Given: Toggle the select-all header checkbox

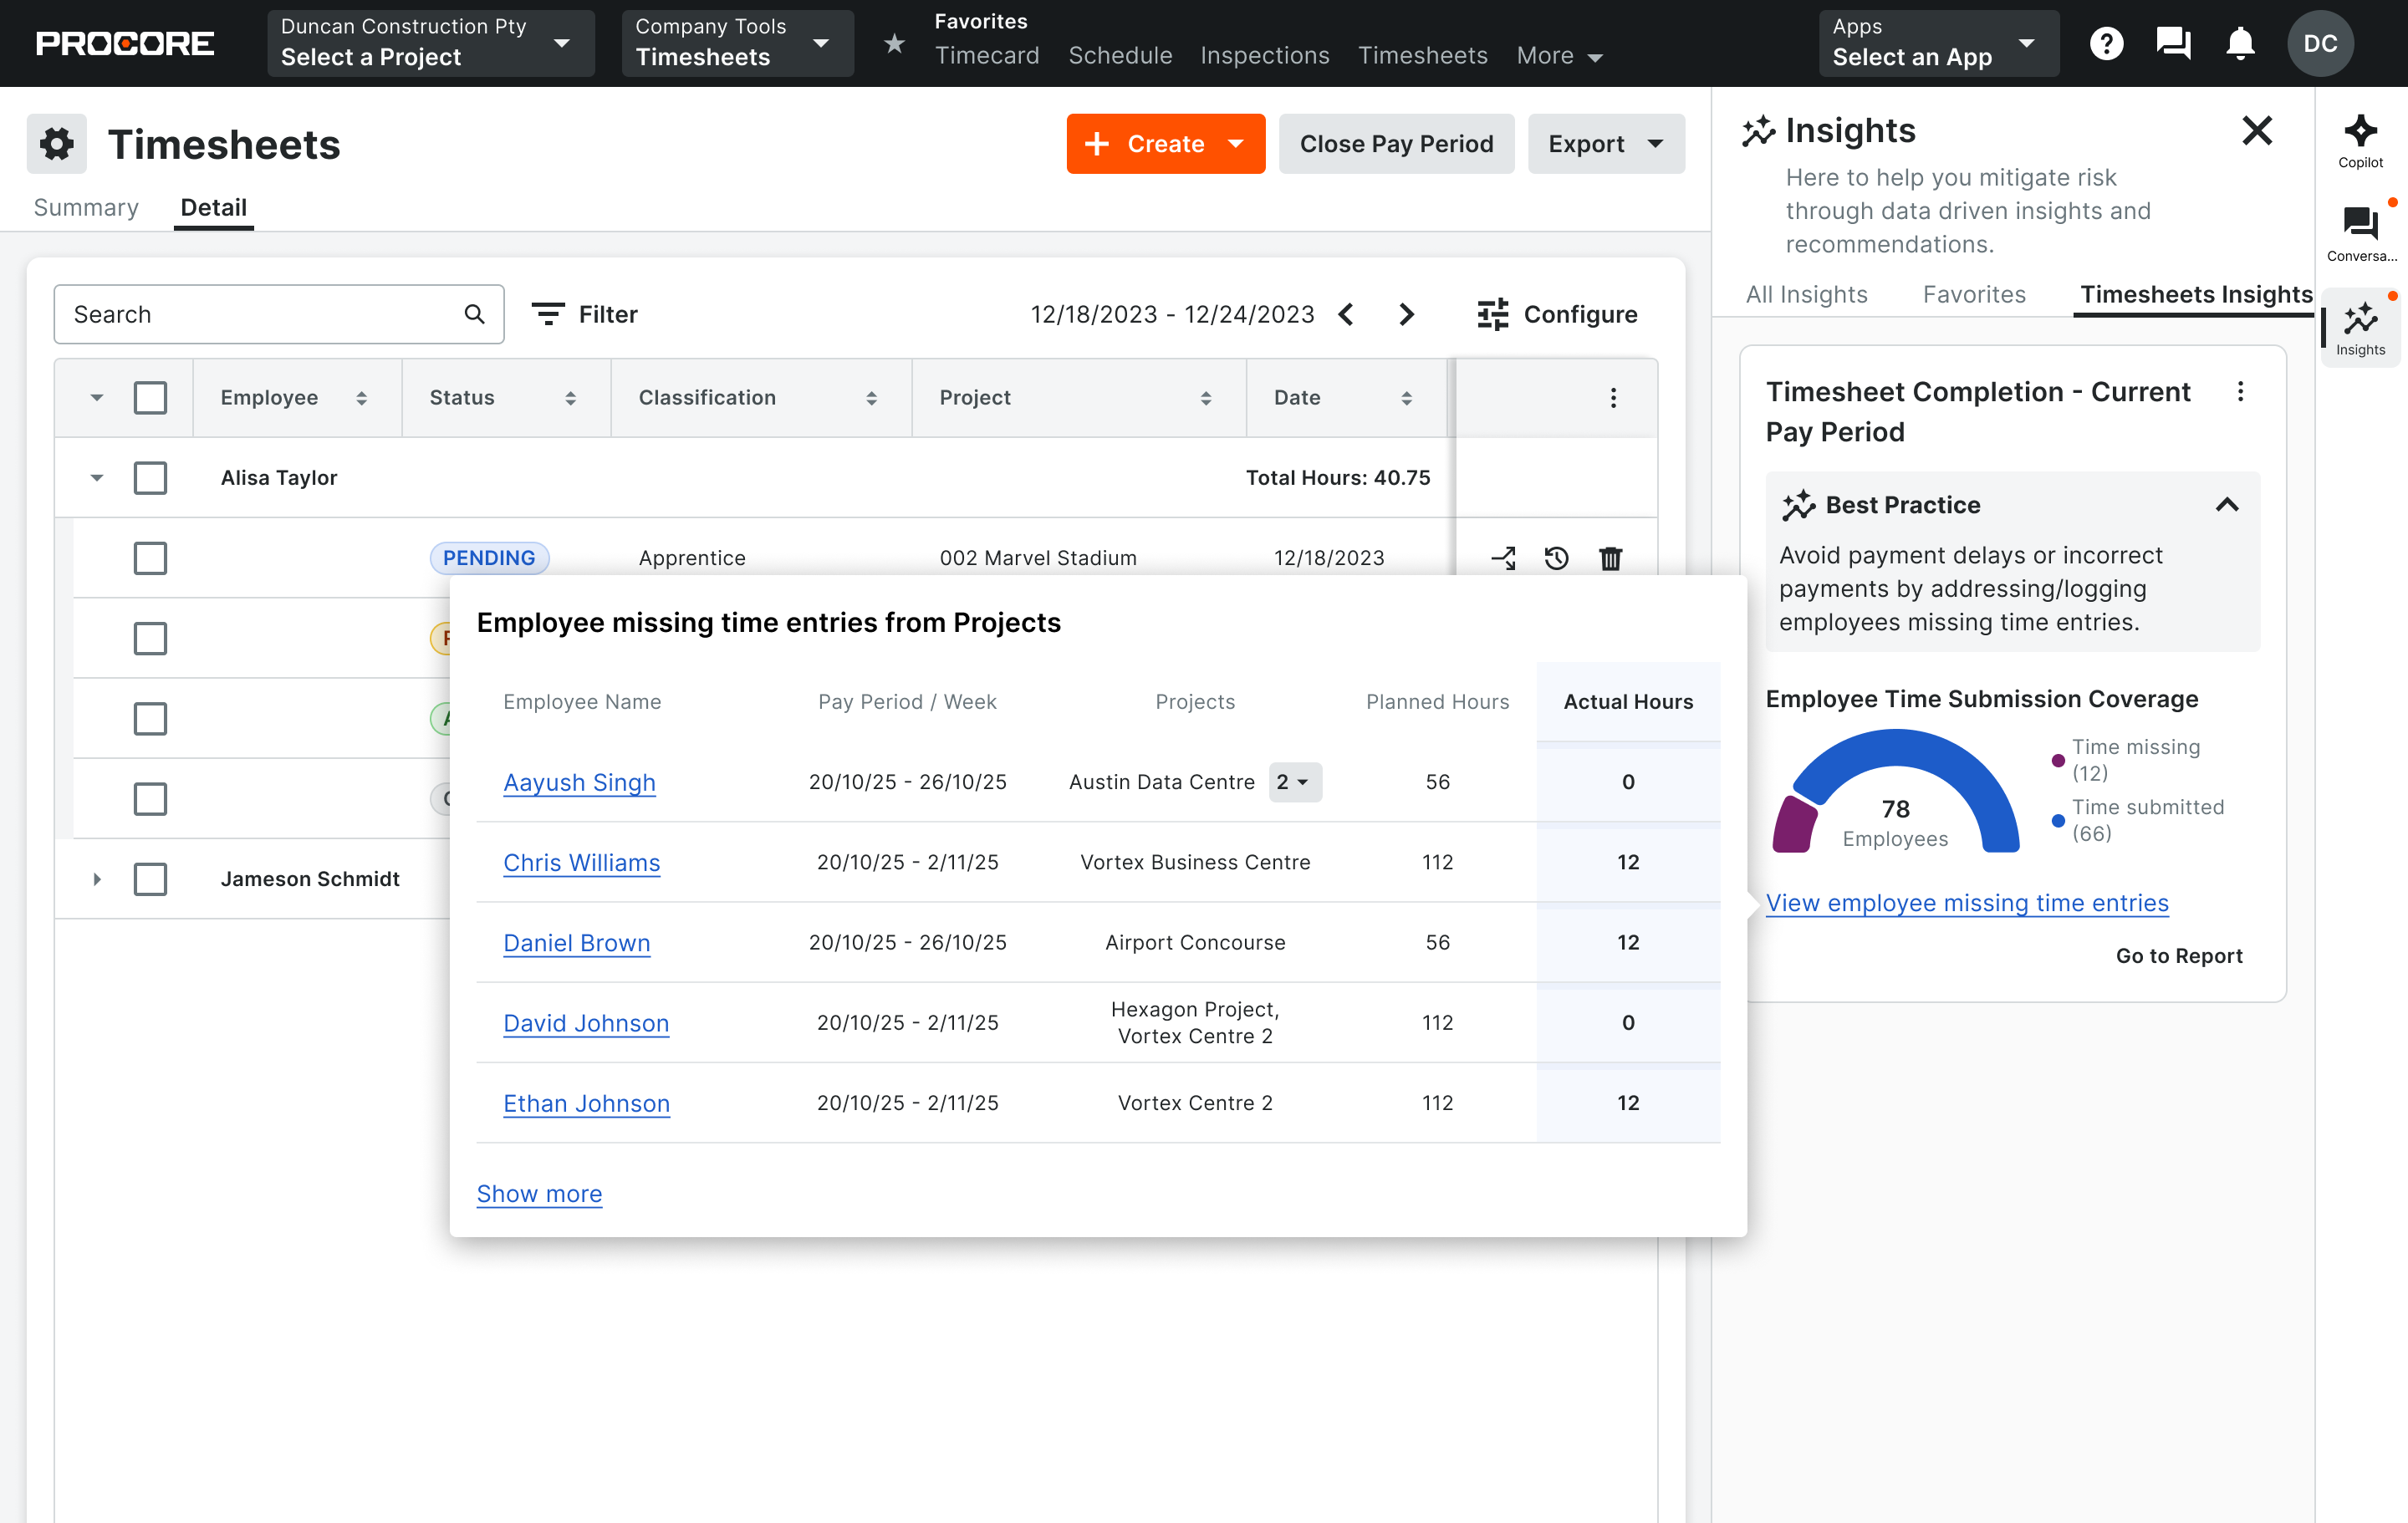Looking at the screenshot, I should (150, 398).
